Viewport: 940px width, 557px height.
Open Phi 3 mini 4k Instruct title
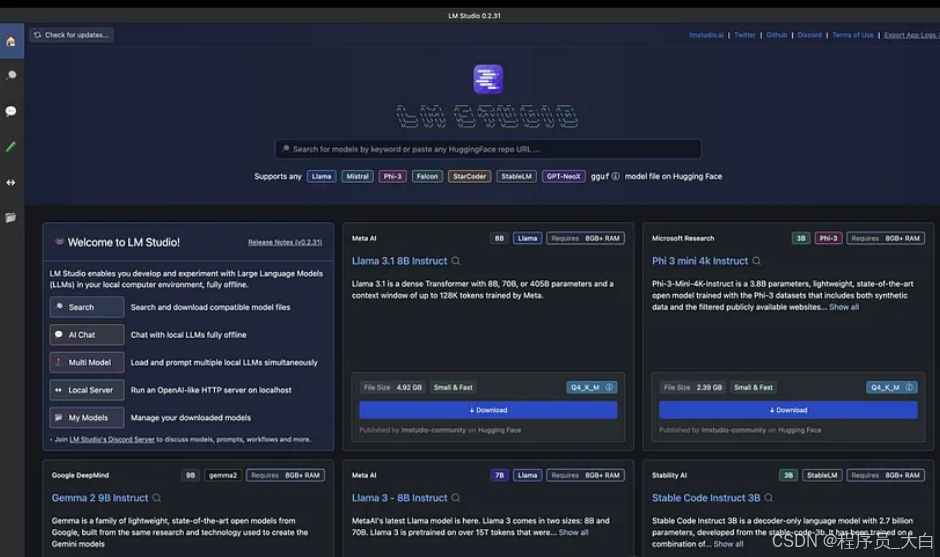[x=700, y=261]
